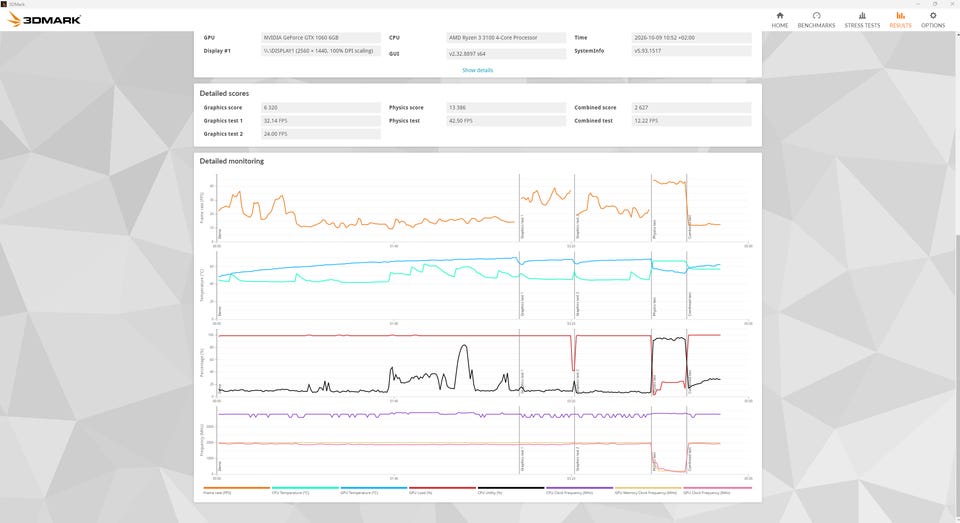Click the temperature monitoring chart
The width and height of the screenshot is (960, 523).
pos(482,286)
